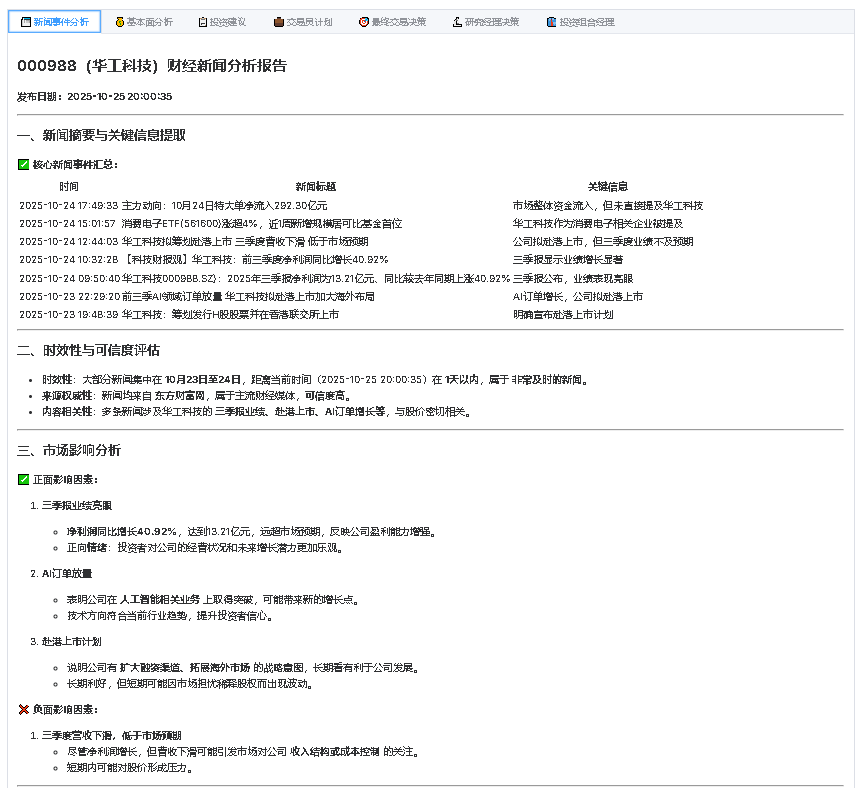Click heading 三、市场影响分析
861x788 pixels.
(69, 450)
